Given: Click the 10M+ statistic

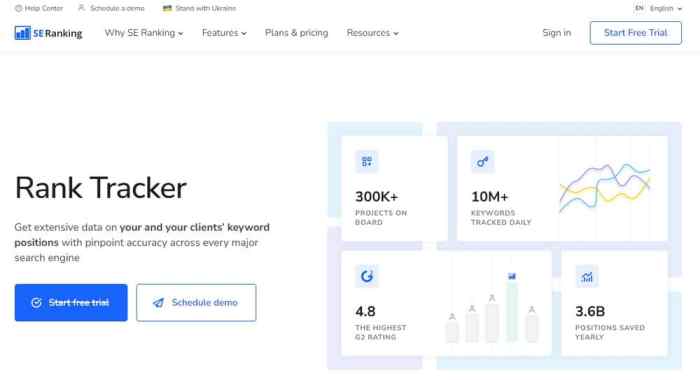Looking at the screenshot, I should coord(489,197).
